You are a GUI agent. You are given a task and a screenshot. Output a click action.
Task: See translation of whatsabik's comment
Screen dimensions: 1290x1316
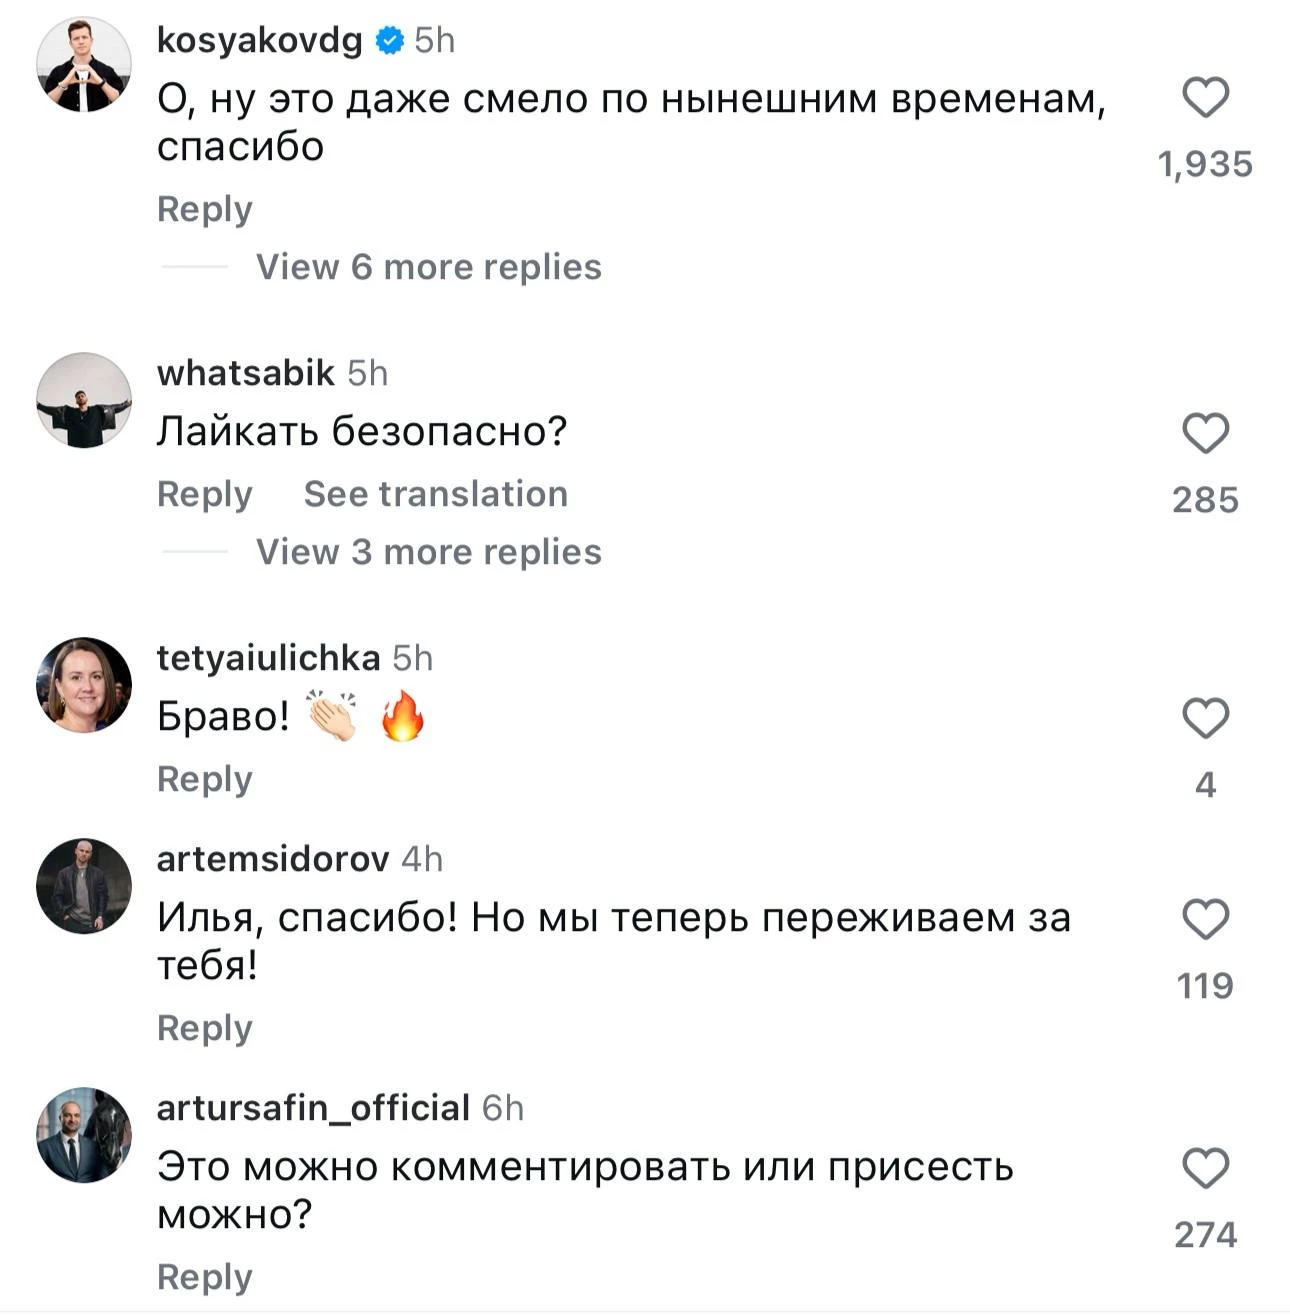(x=435, y=494)
